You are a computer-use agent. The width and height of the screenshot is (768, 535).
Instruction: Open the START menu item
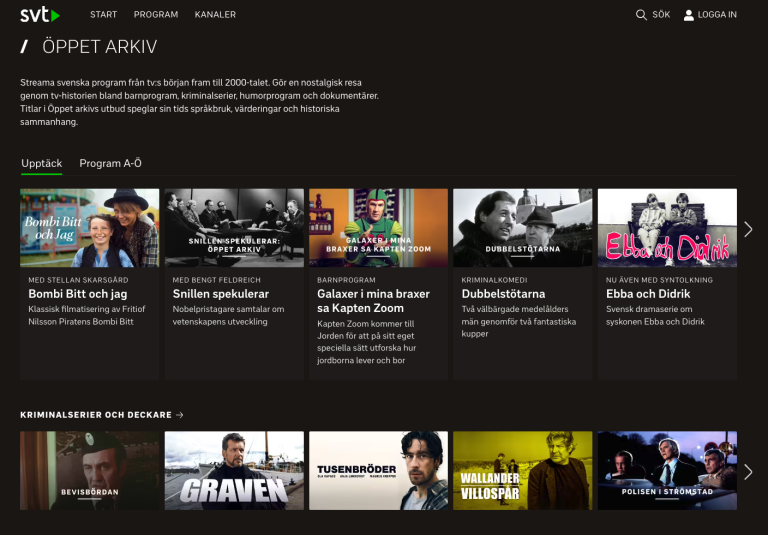tap(103, 15)
